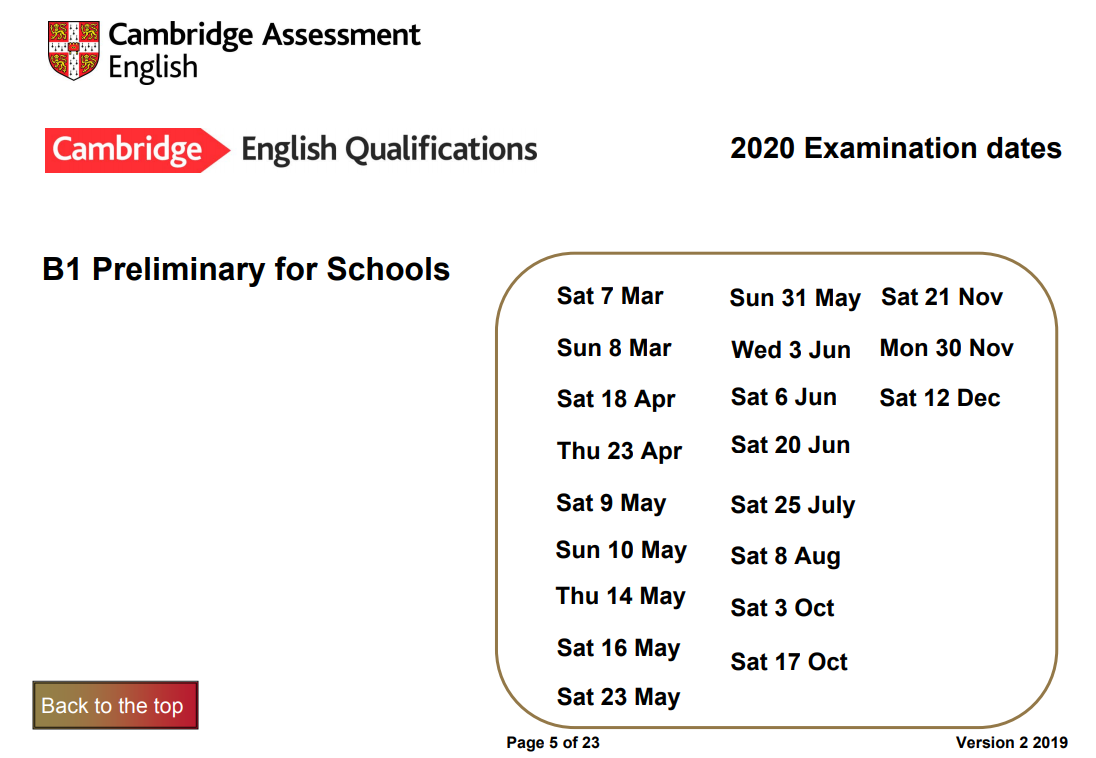Click the Sat 17 Oct date entry
Screen dimensions: 1096x758
coord(789,662)
